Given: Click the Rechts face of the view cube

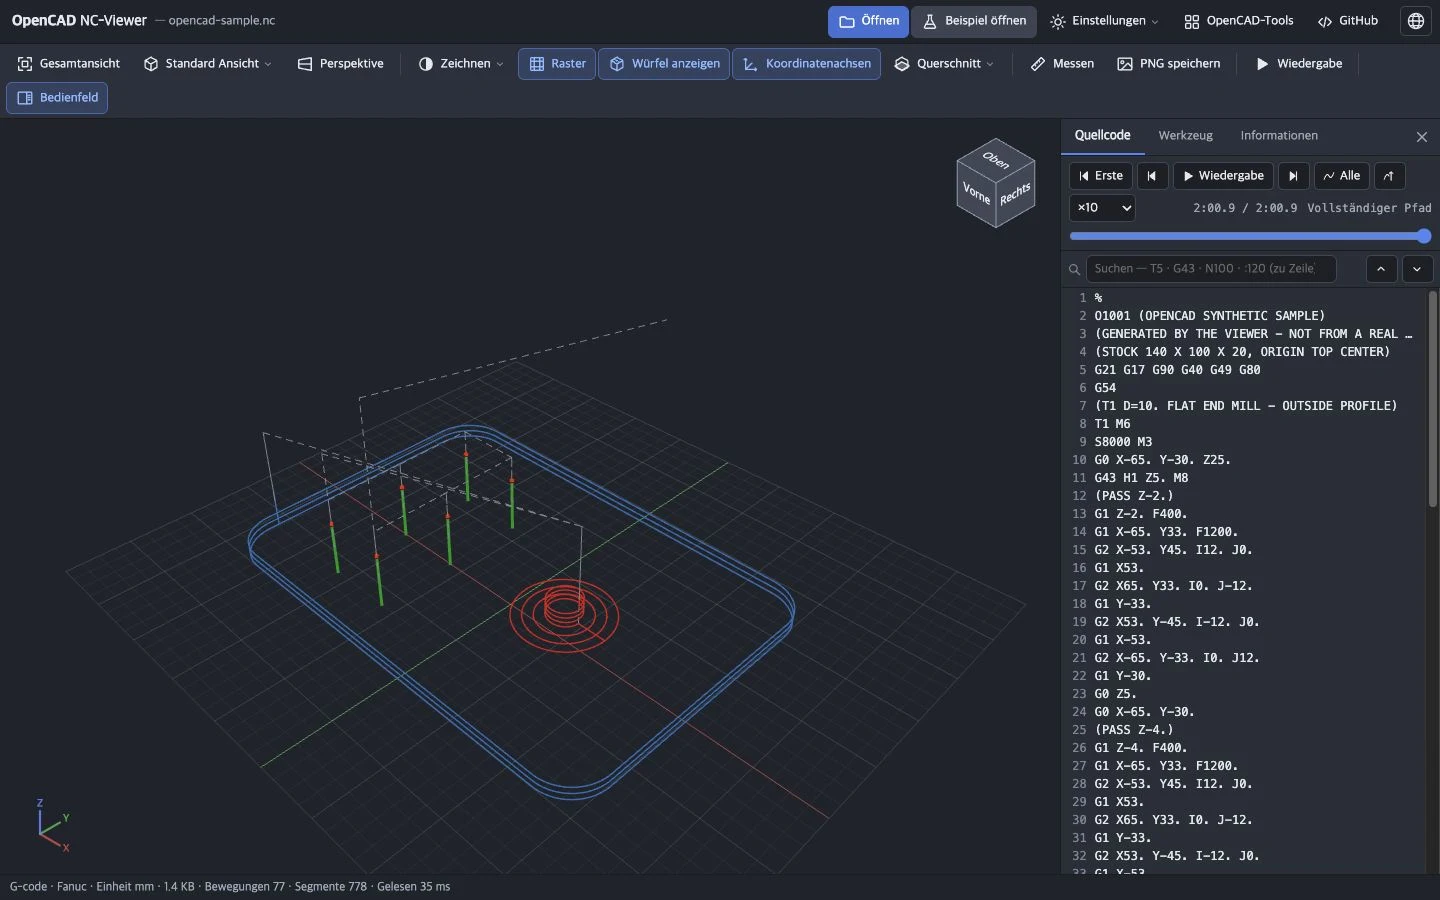Looking at the screenshot, I should 1015,194.
